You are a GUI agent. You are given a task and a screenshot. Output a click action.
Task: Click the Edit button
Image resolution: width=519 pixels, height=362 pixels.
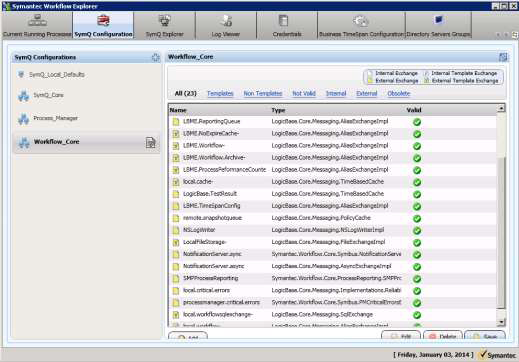coord(401,336)
